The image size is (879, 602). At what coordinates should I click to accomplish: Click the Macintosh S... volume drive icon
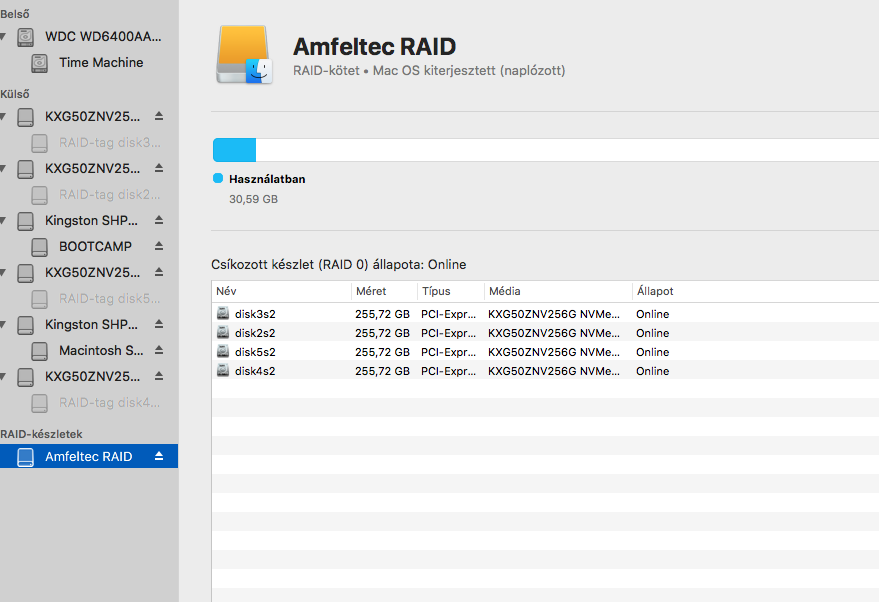click(39, 351)
